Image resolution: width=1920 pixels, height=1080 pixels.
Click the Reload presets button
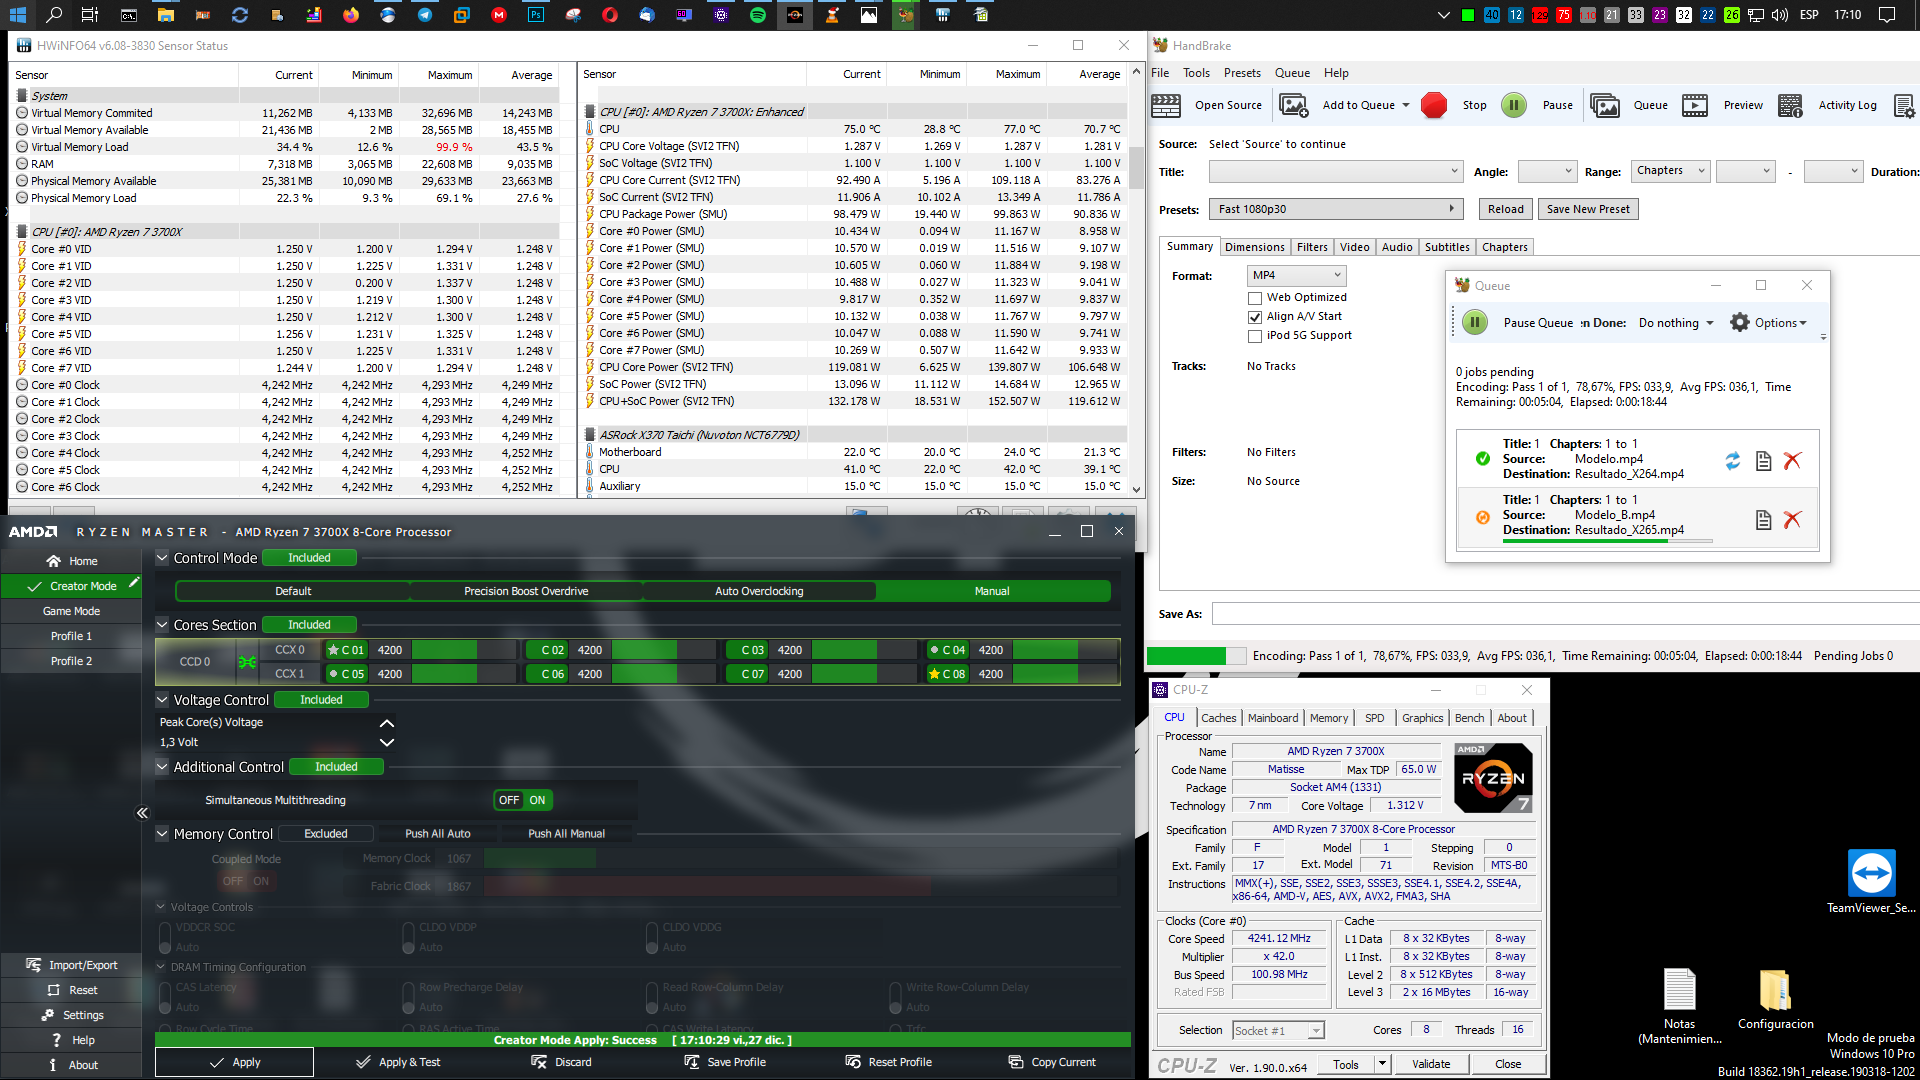[1505, 209]
